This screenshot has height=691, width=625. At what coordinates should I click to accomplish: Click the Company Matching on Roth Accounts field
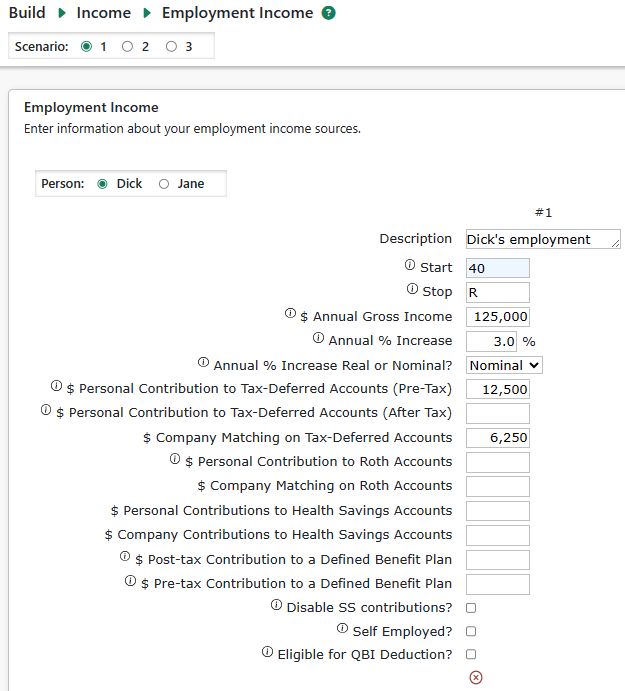[498, 486]
